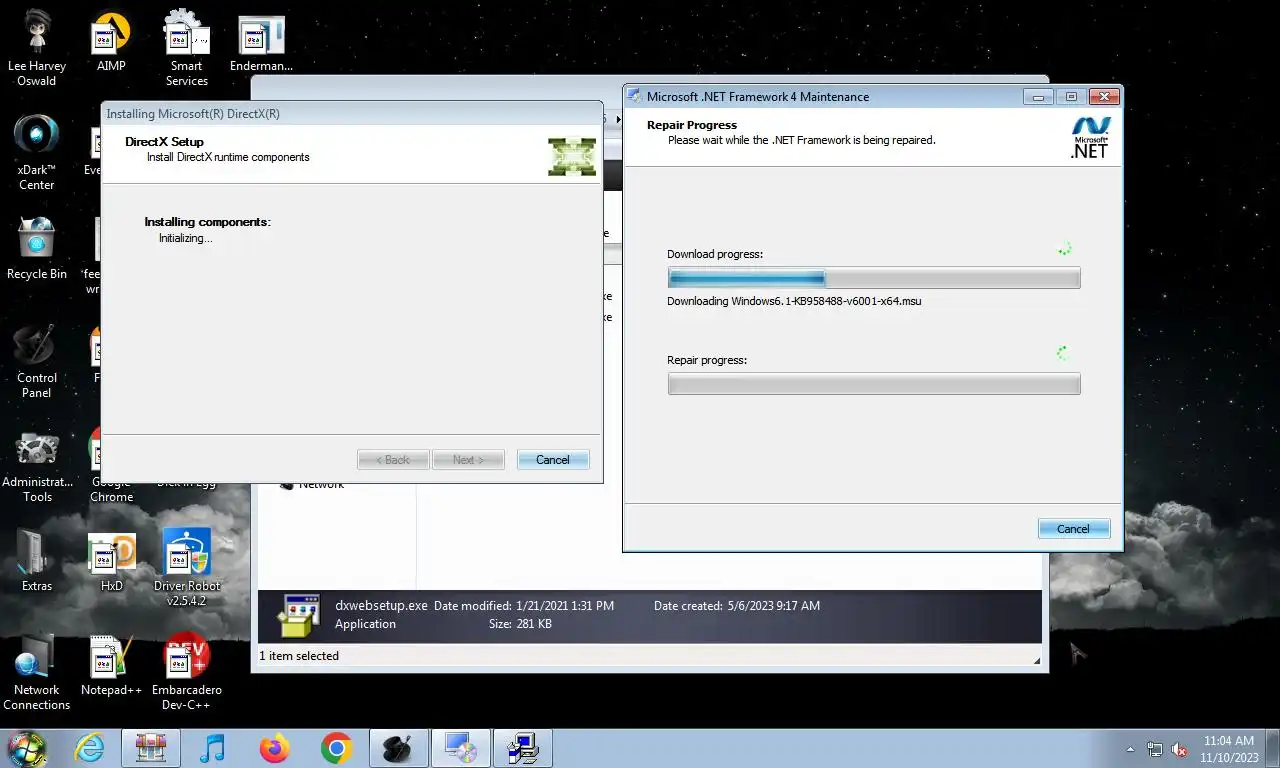
Task: Select the Extras desktop icon
Action: pyautogui.click(x=37, y=560)
